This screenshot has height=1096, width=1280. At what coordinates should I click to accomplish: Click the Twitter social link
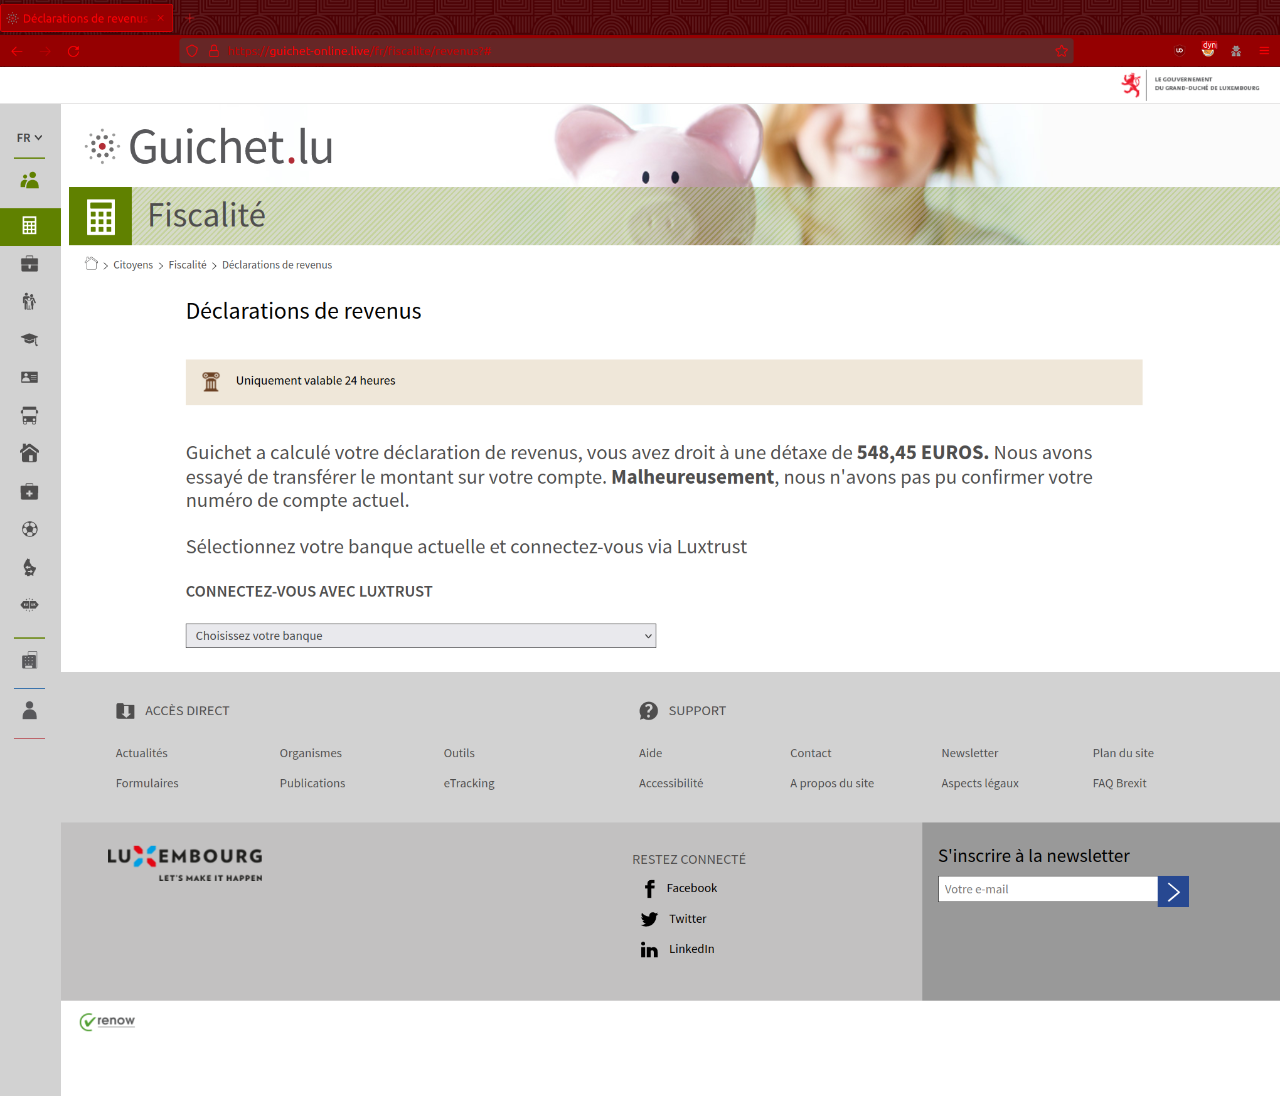[x=687, y=919]
